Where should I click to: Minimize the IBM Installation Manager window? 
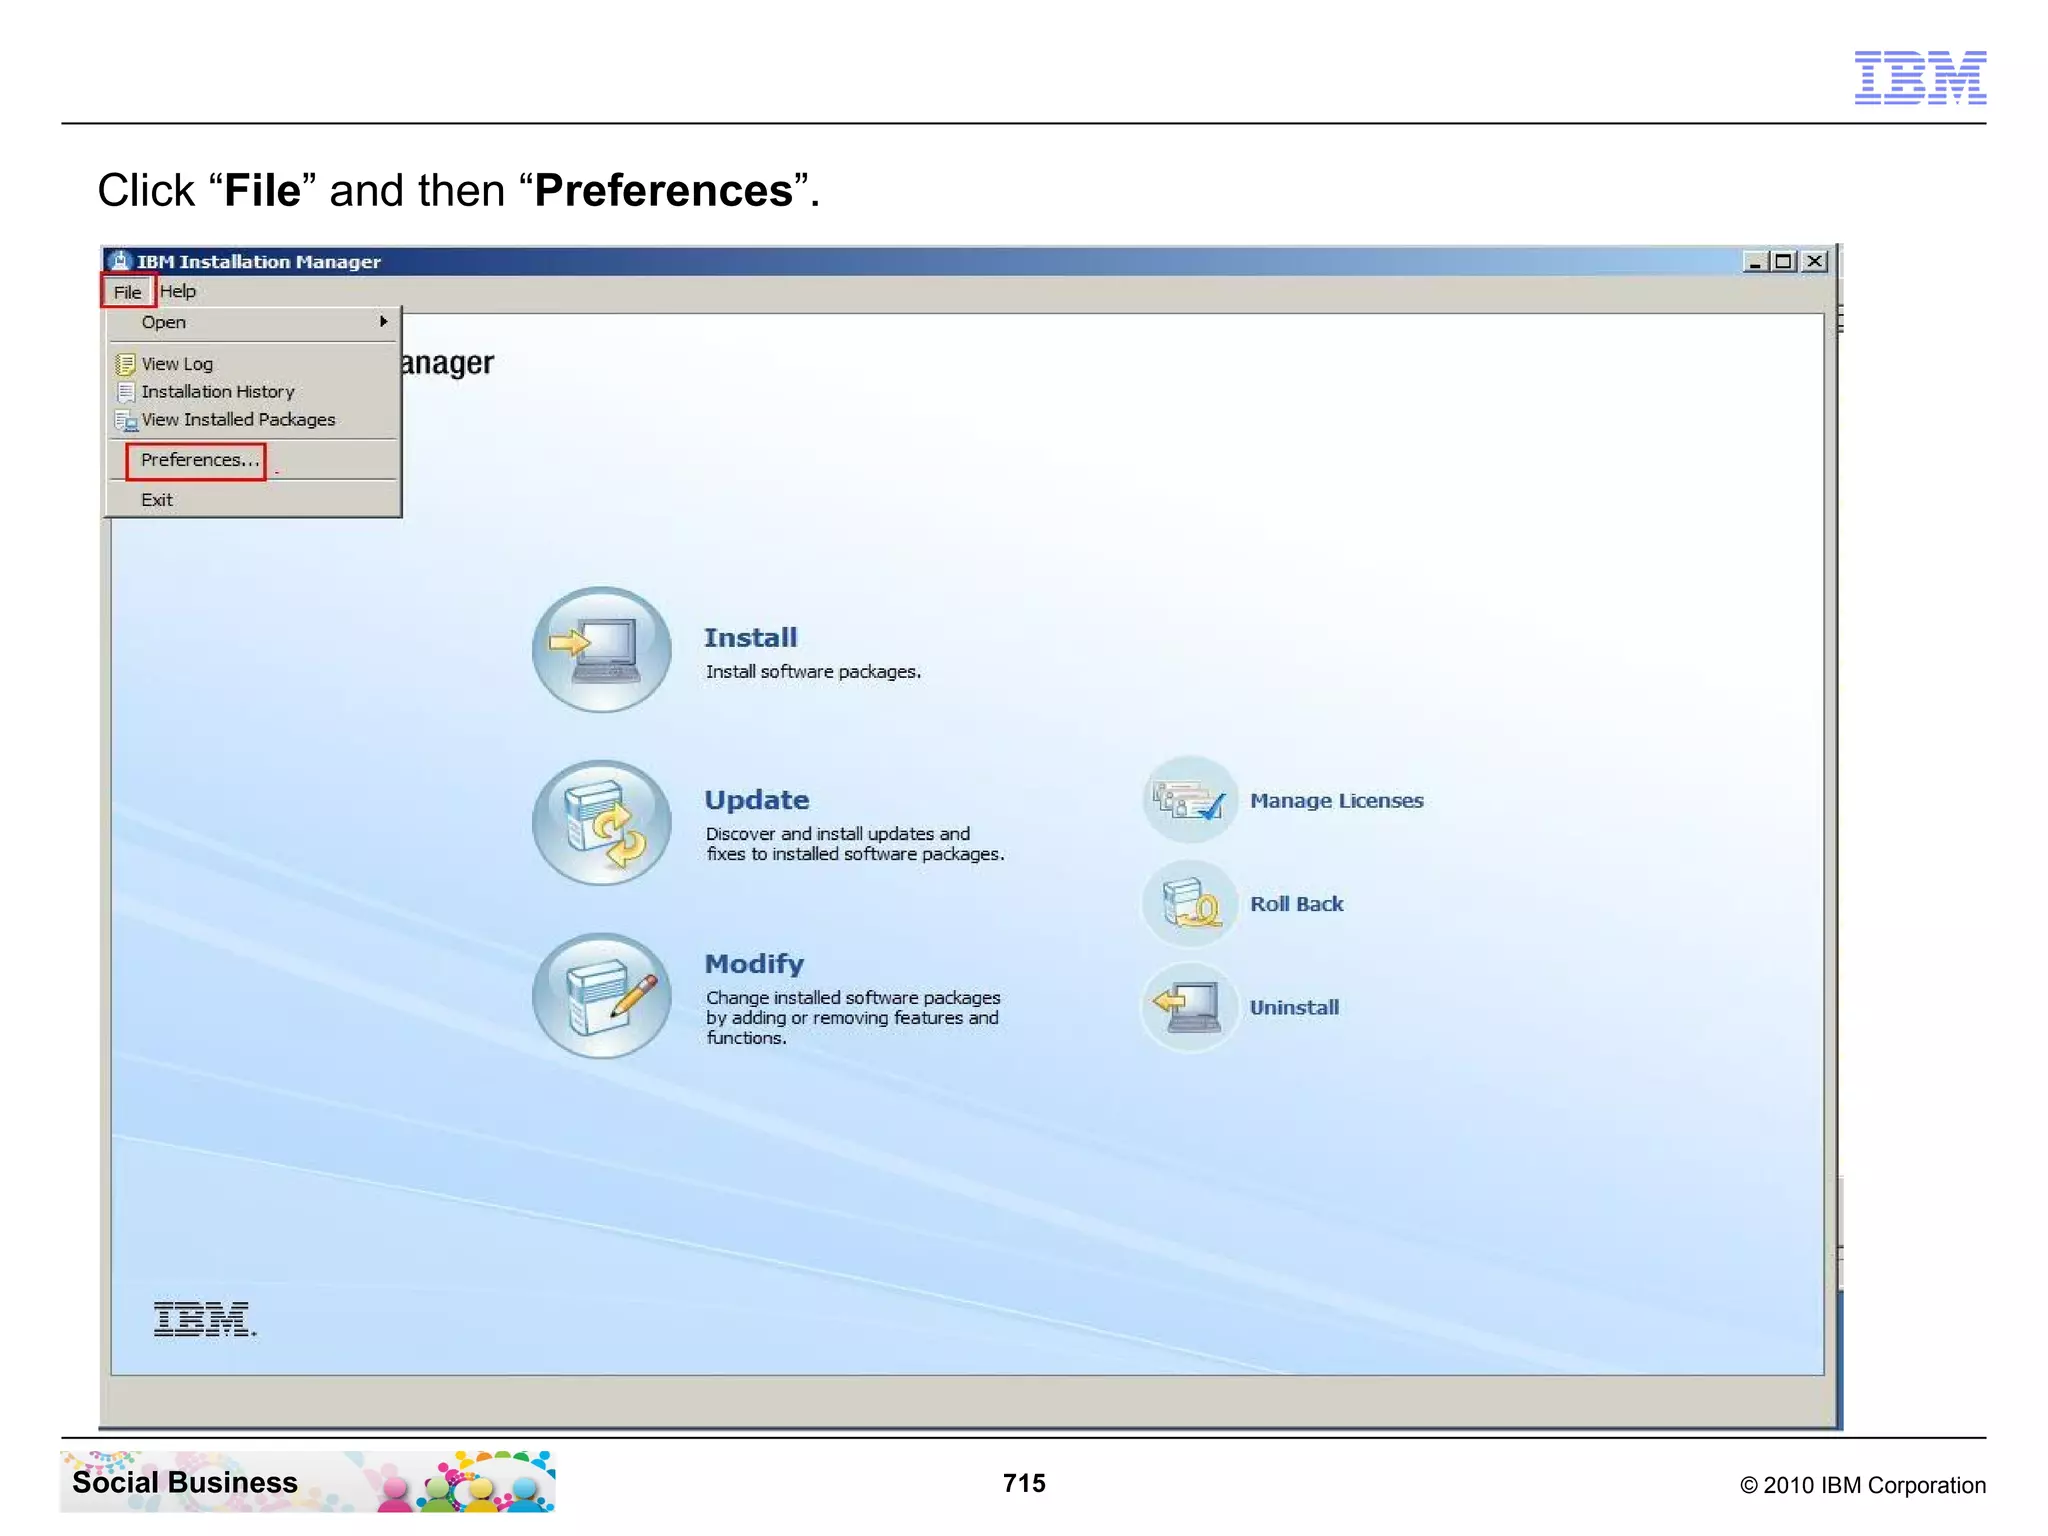coord(1754,262)
